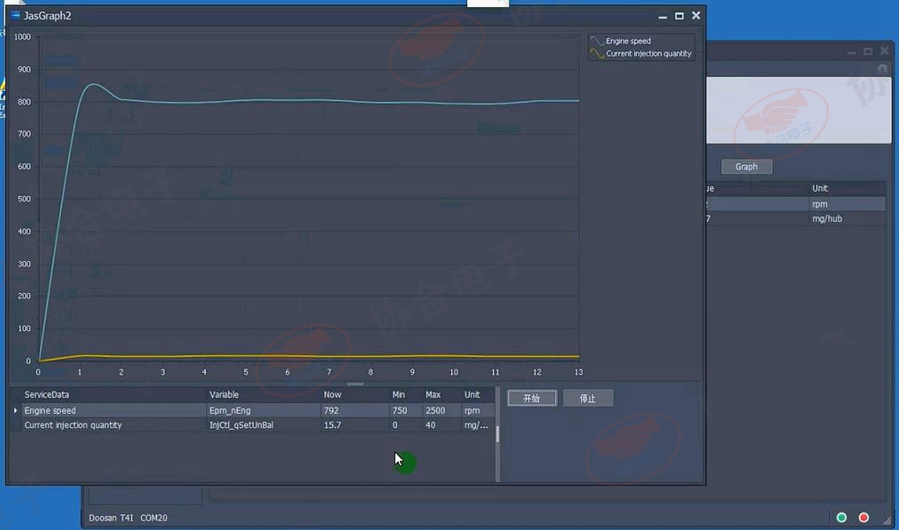Select the Engine speed table row

pyautogui.click(x=252, y=411)
